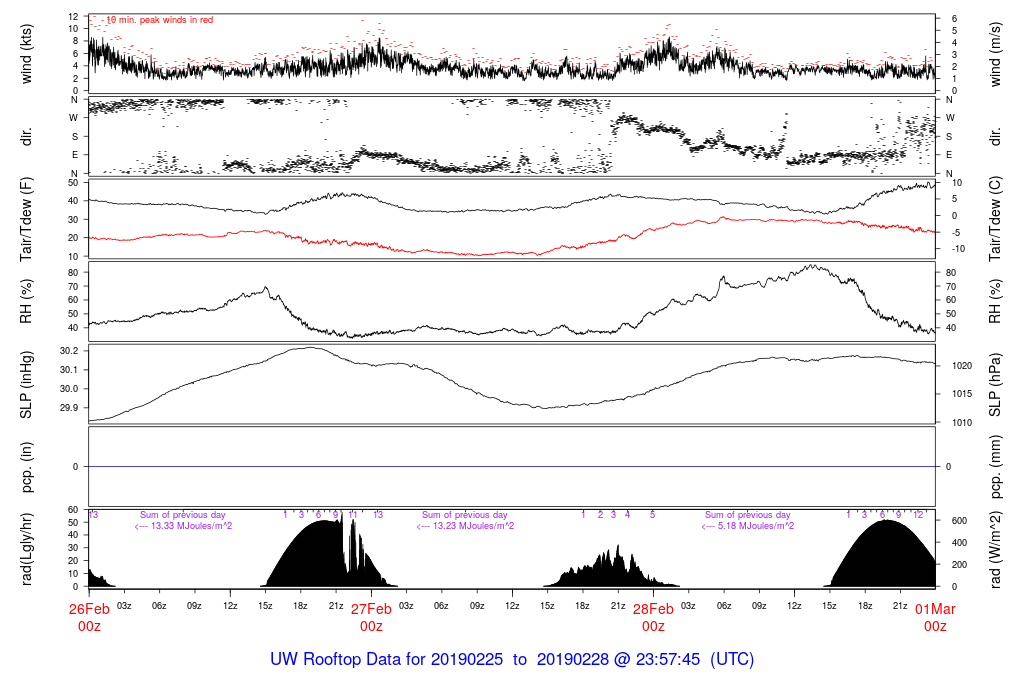Click the '30.1' tick on SLP axis
This screenshot has width=1024, height=700.
(x=69, y=370)
